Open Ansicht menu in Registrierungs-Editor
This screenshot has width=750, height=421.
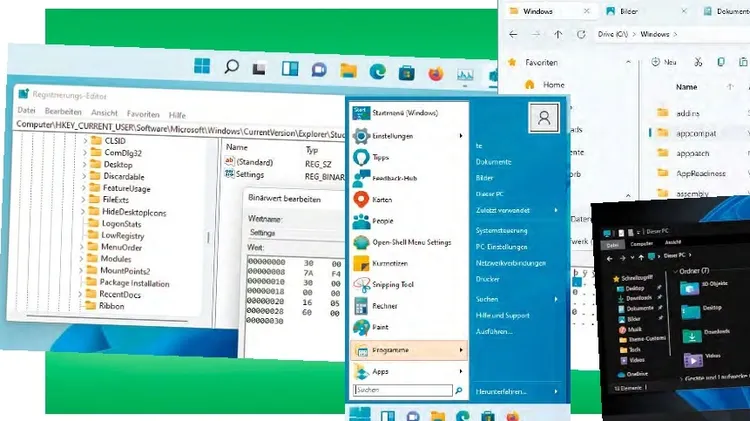pyautogui.click(x=104, y=113)
